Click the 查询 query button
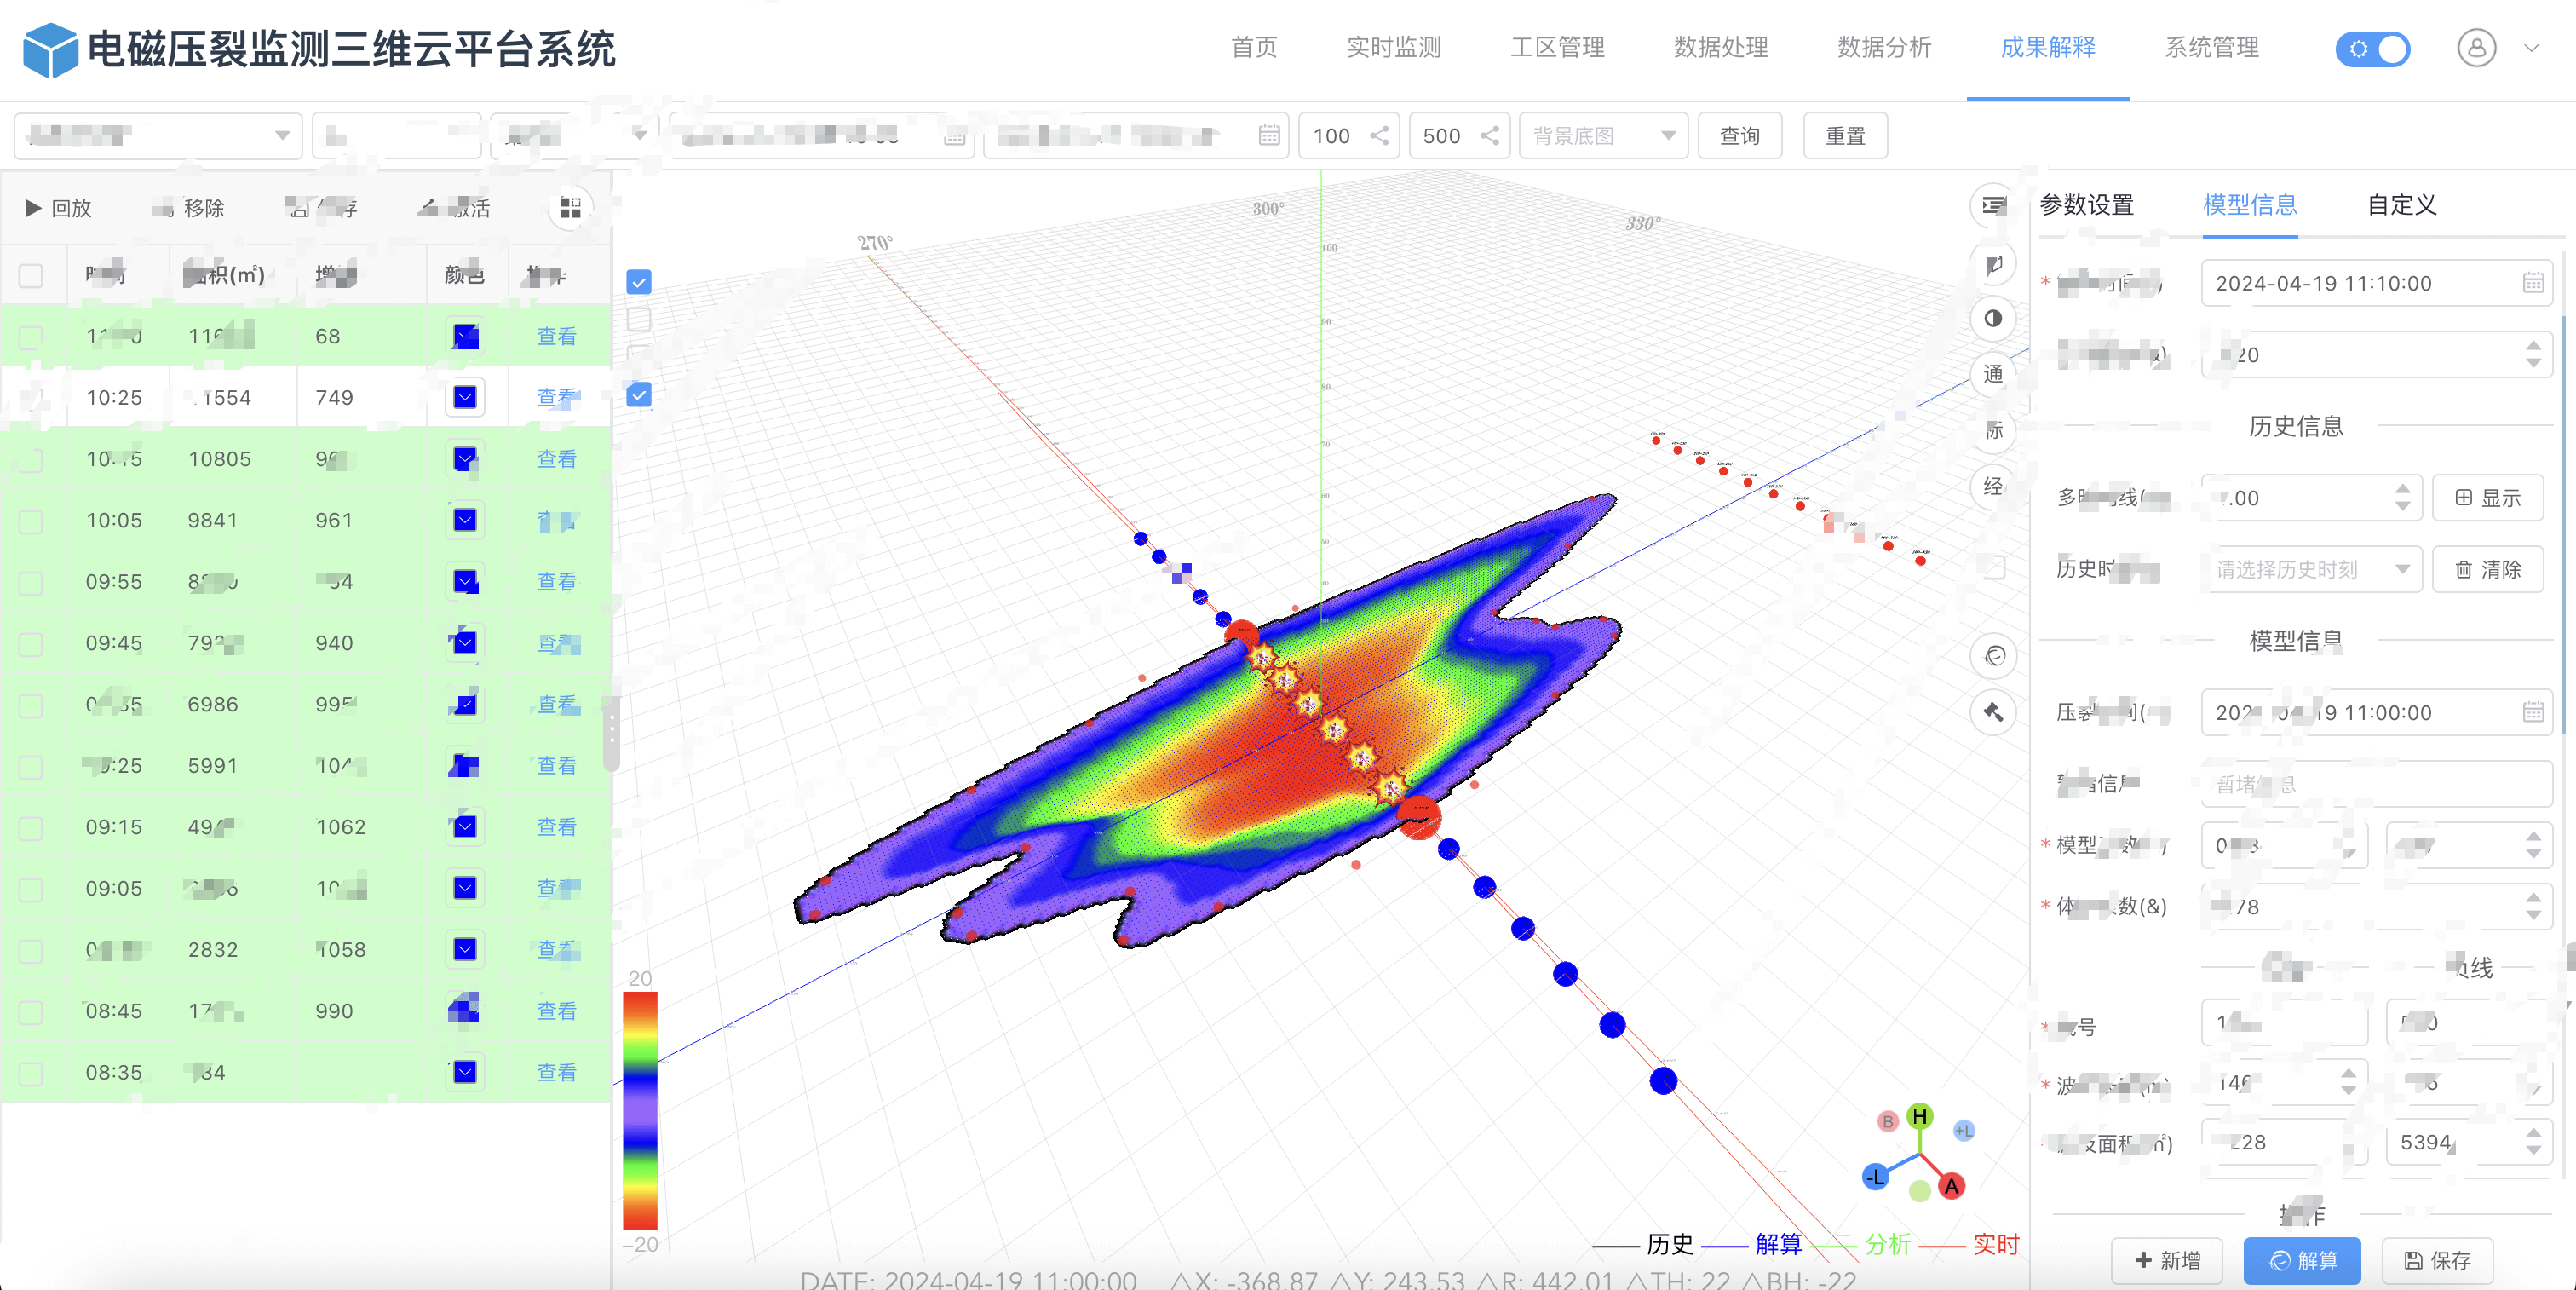The height and width of the screenshot is (1290, 2576). (x=1740, y=135)
